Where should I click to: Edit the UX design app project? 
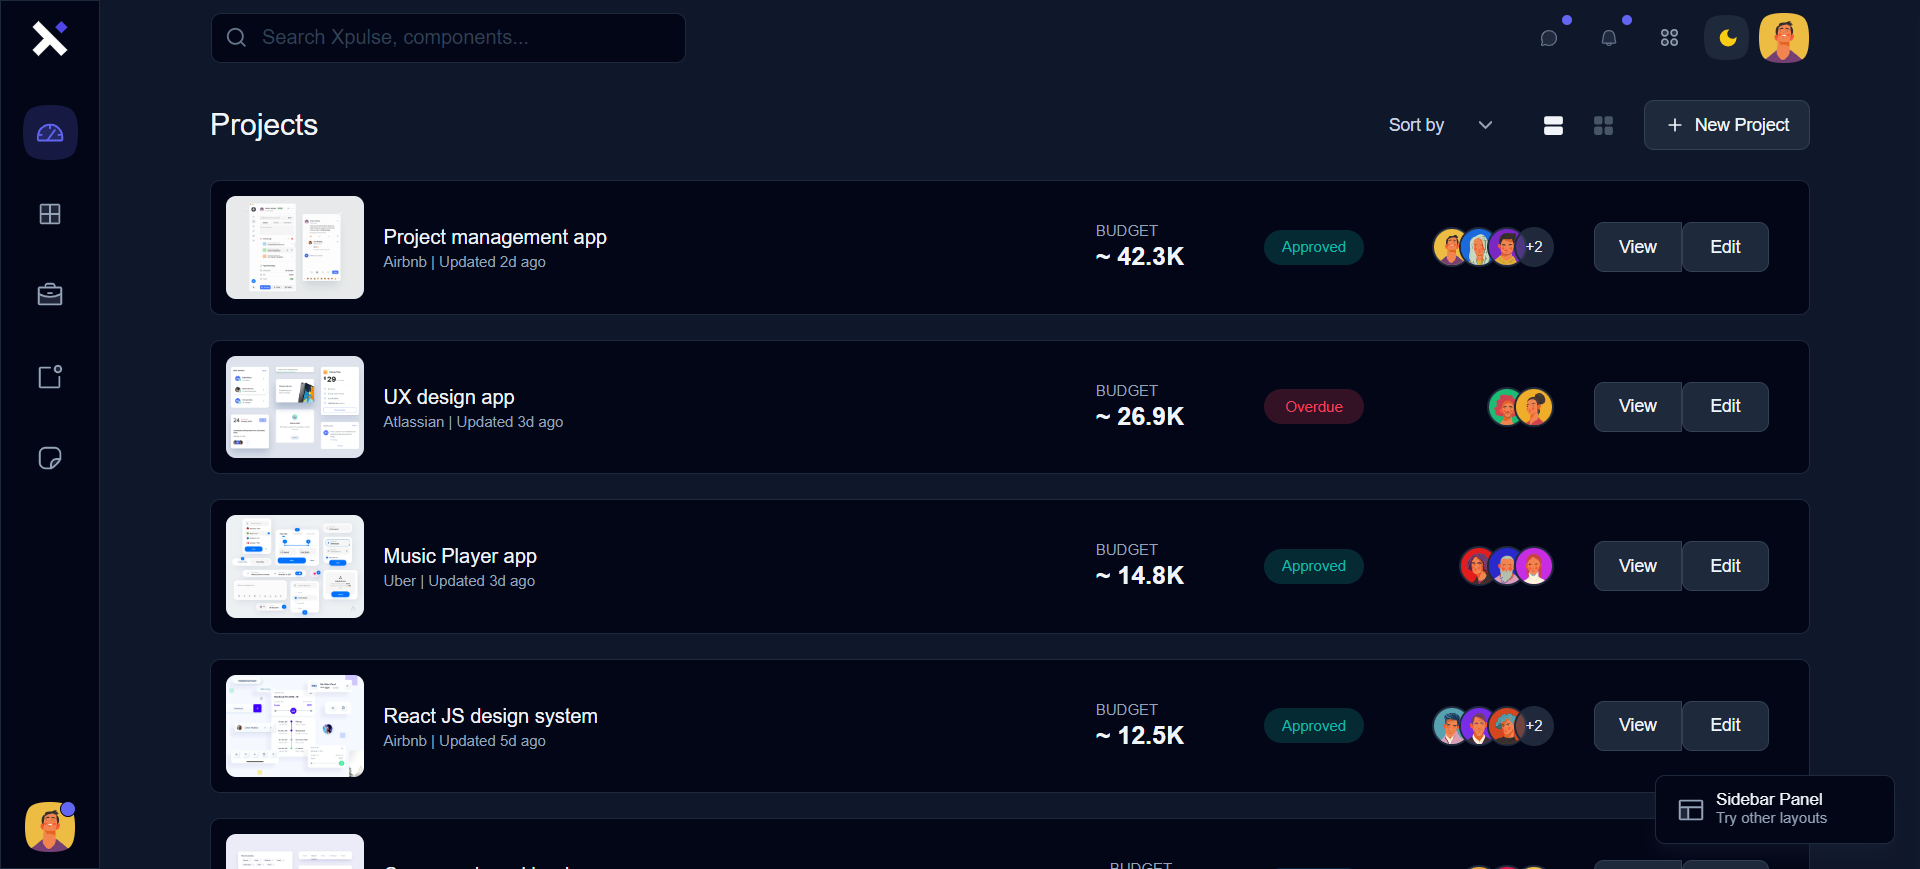coord(1725,407)
